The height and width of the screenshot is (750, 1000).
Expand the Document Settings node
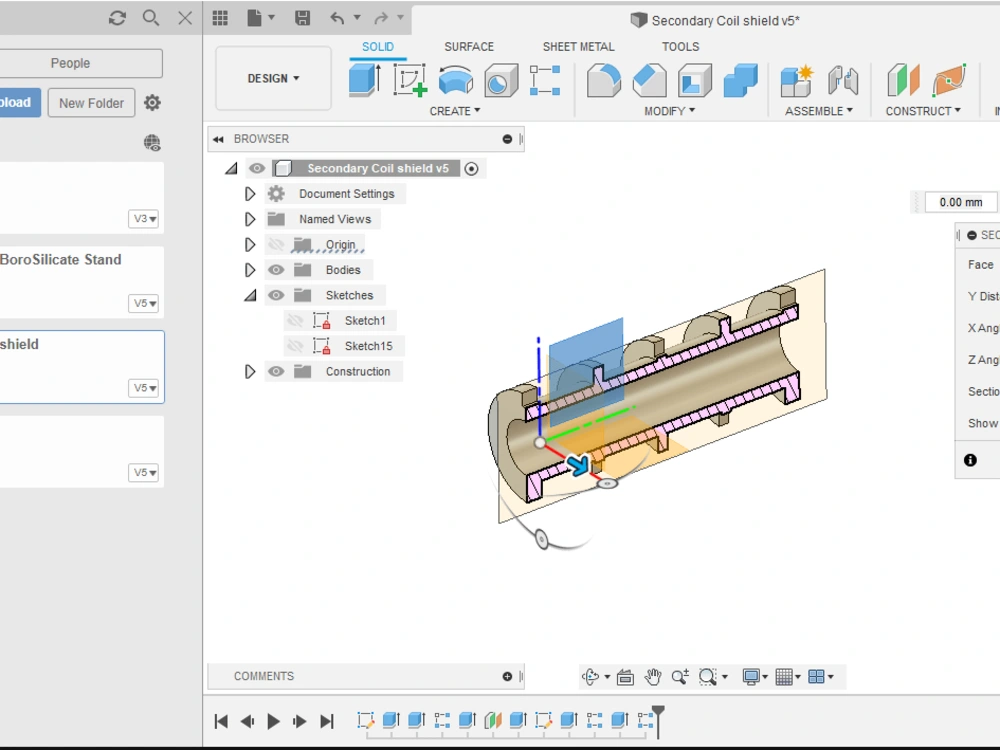(x=250, y=194)
